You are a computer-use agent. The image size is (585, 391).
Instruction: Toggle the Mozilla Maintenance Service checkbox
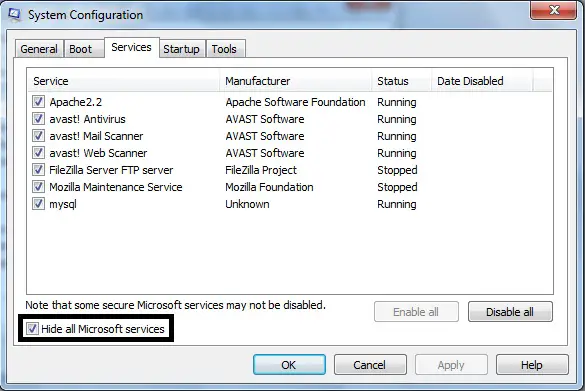click(x=38, y=187)
